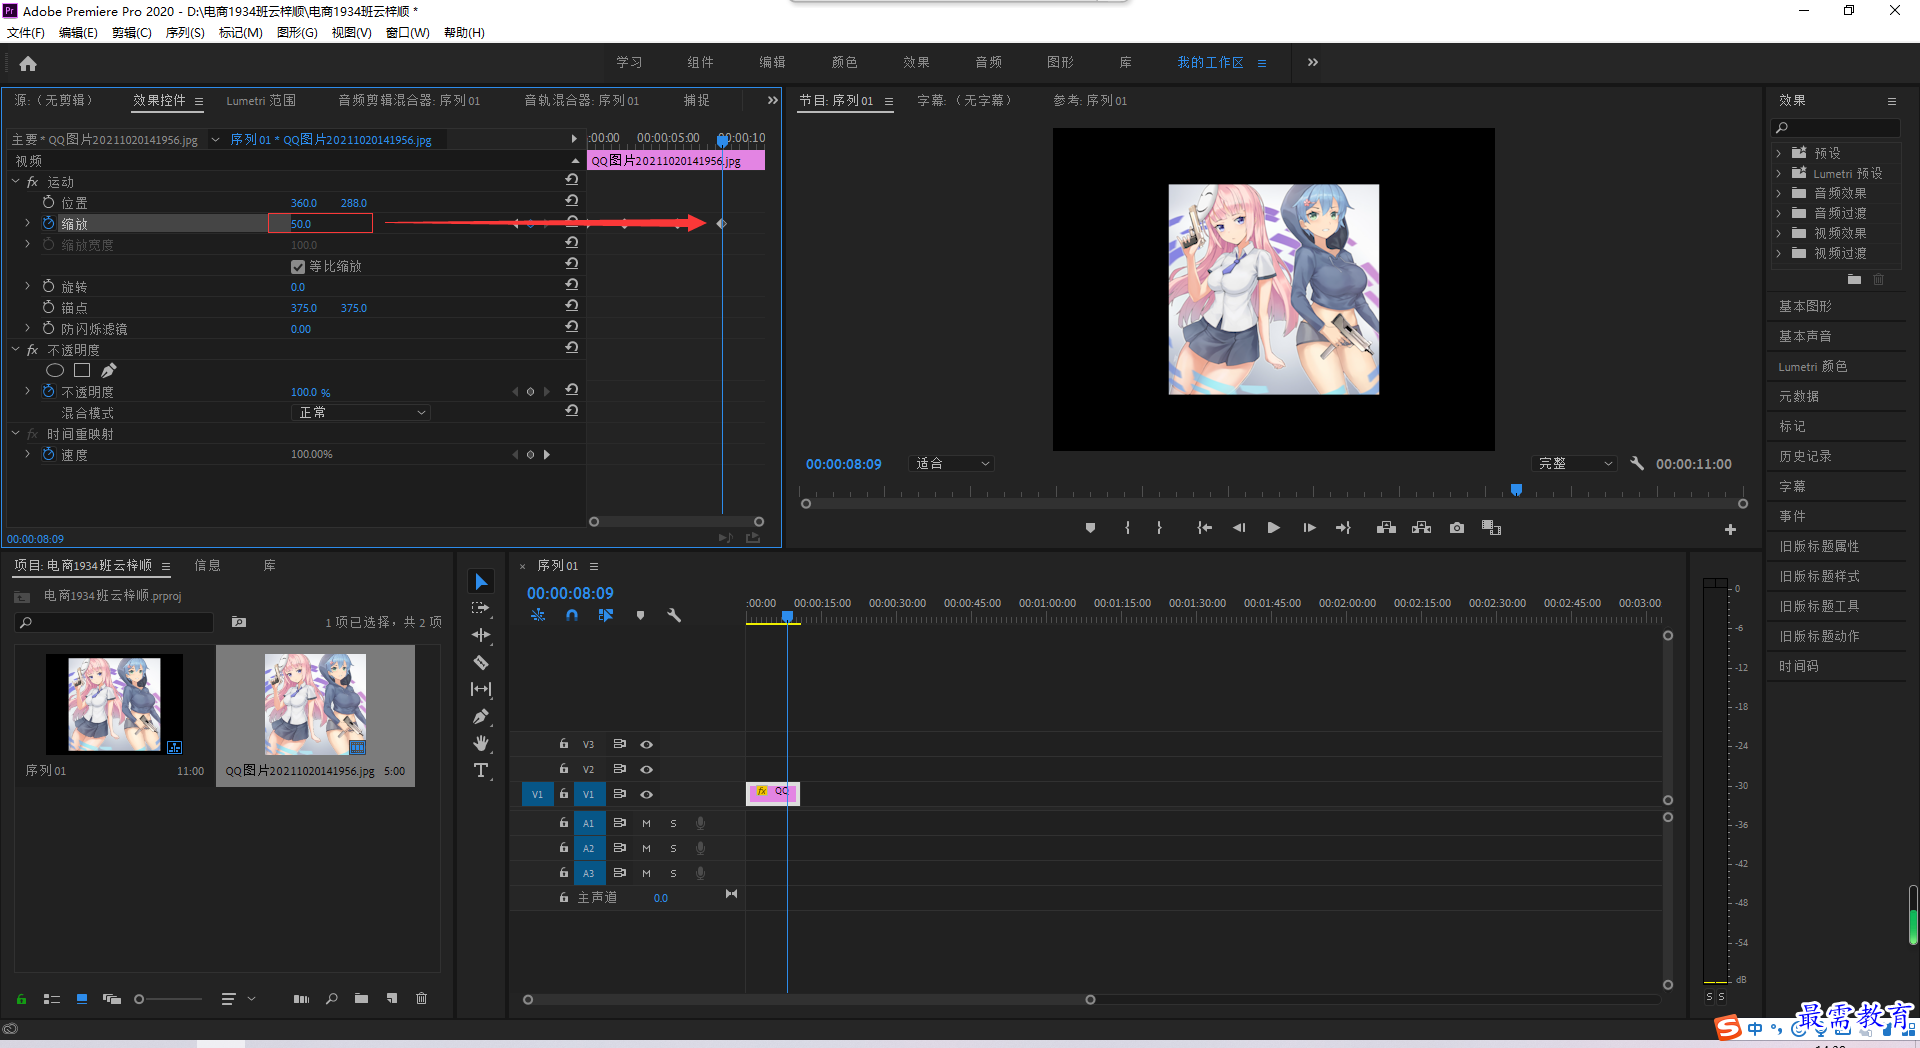Select the Pen tool in toolbar

[481, 716]
